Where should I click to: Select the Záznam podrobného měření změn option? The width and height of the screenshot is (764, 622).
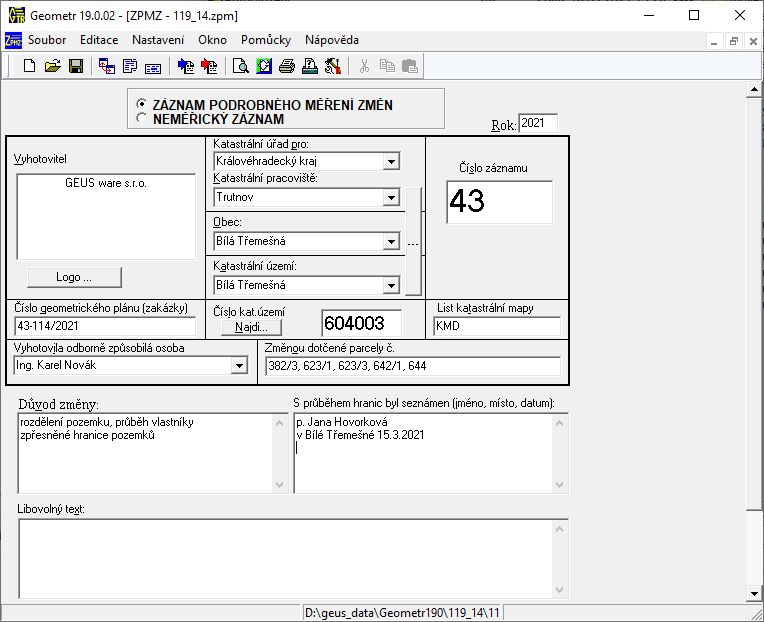click(142, 104)
